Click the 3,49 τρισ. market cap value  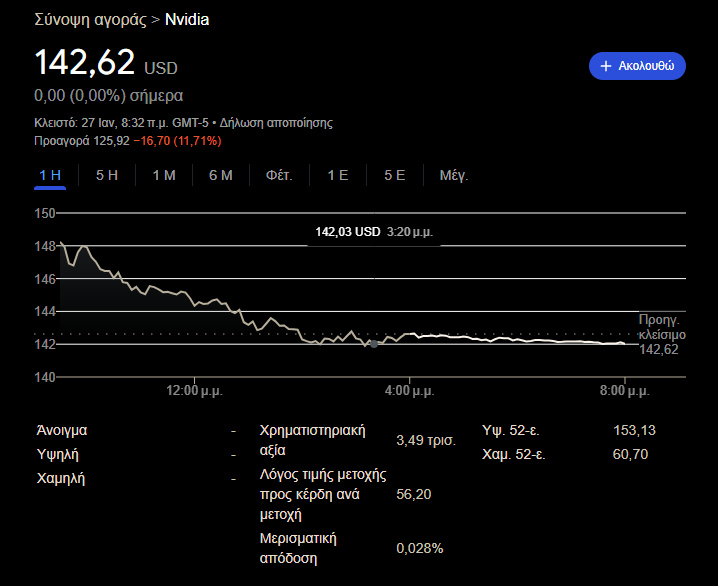(x=426, y=440)
